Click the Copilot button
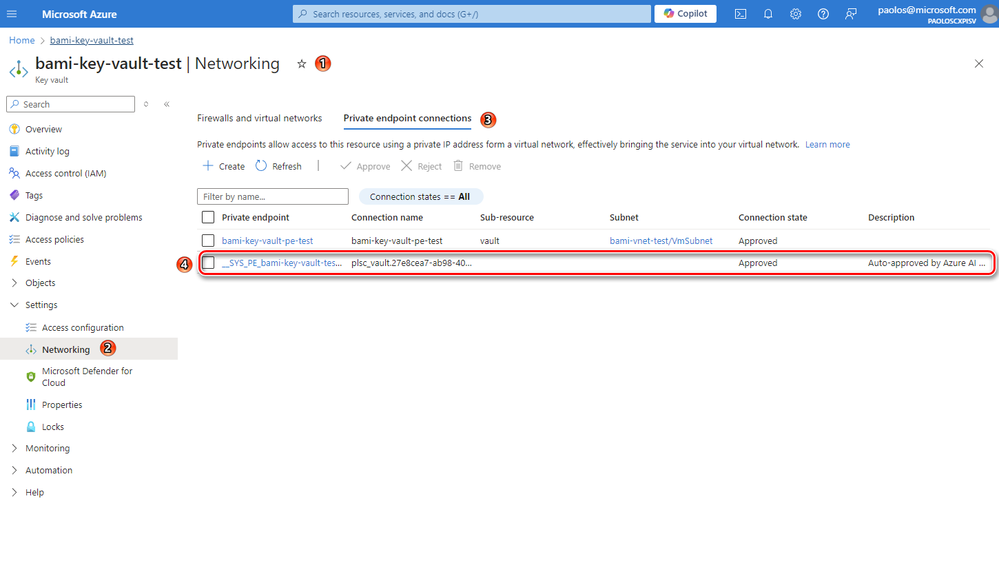999x572 pixels. [686, 13]
